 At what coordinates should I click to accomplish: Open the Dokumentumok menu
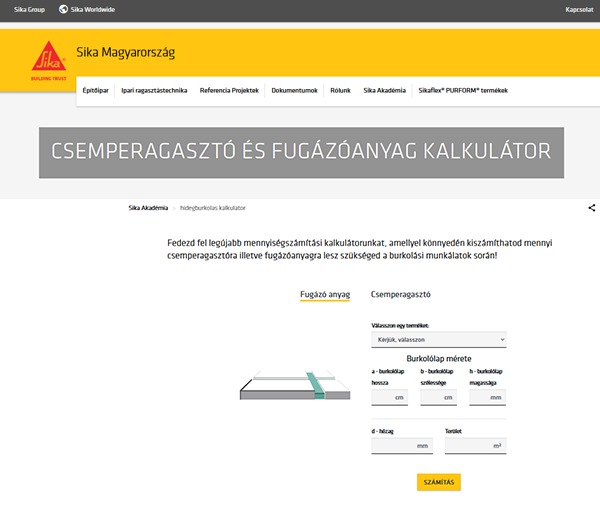[x=295, y=91]
